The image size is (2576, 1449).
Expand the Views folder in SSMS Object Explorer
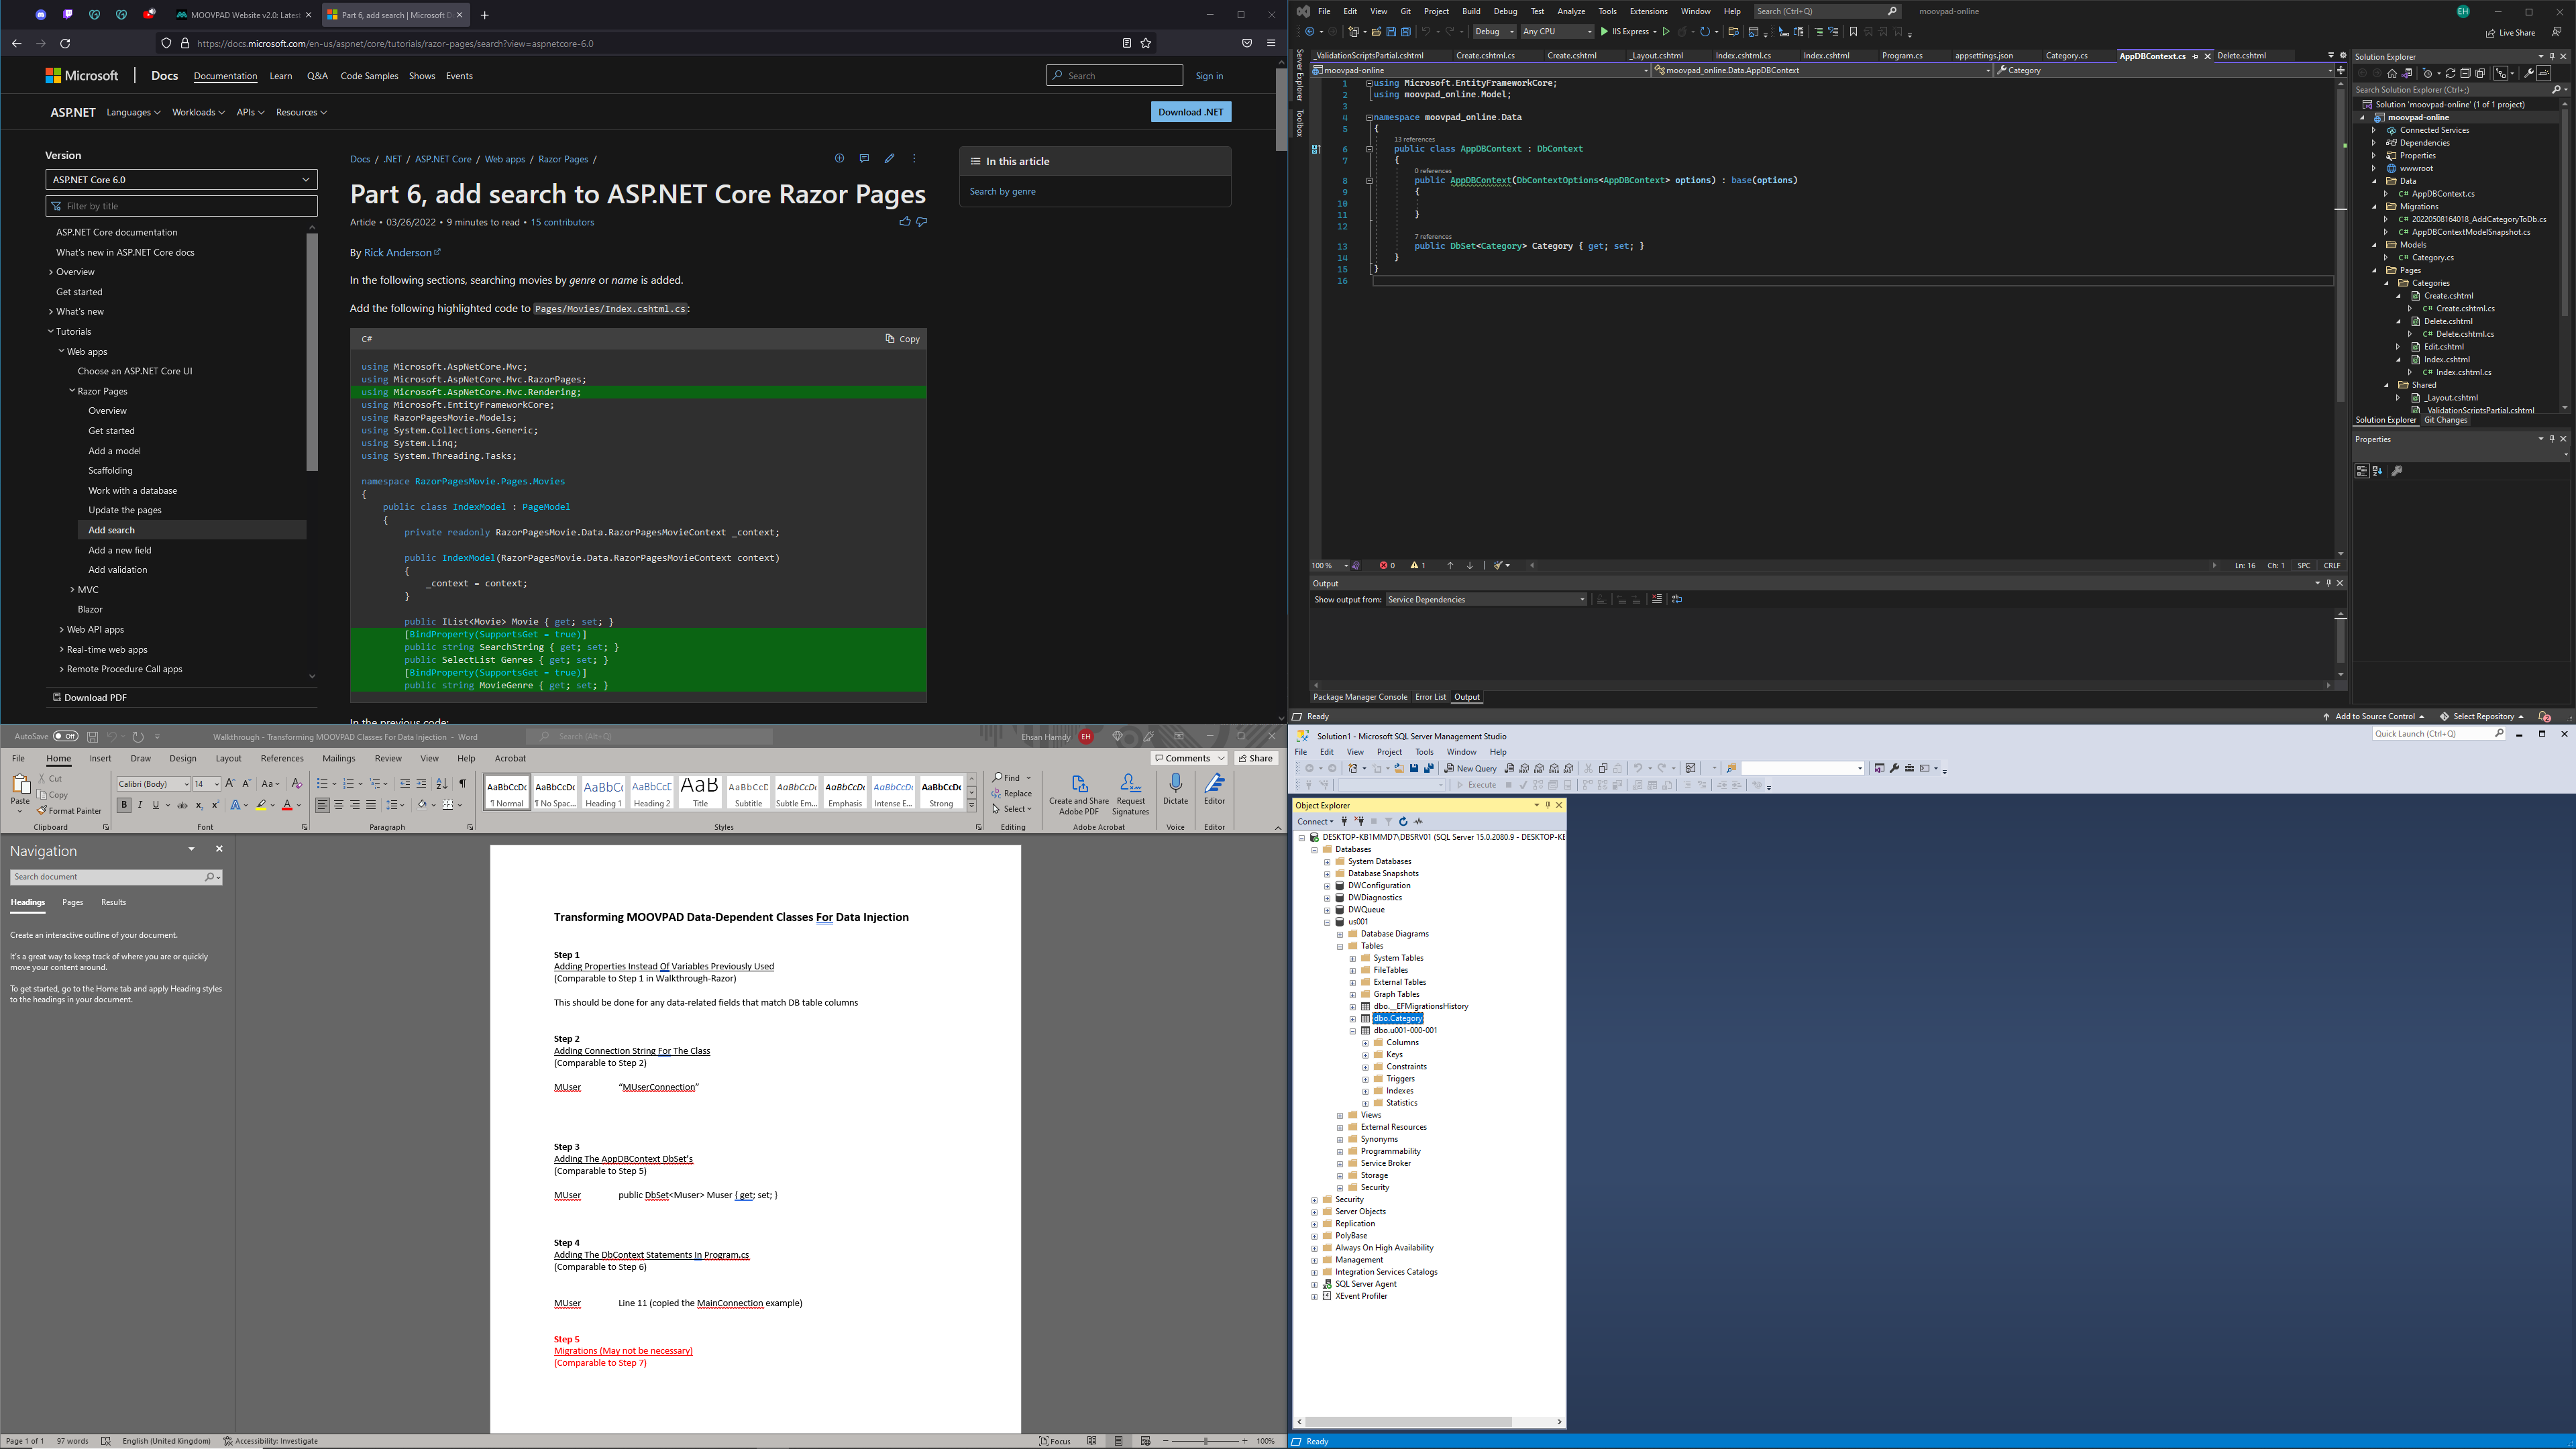(x=1340, y=1115)
